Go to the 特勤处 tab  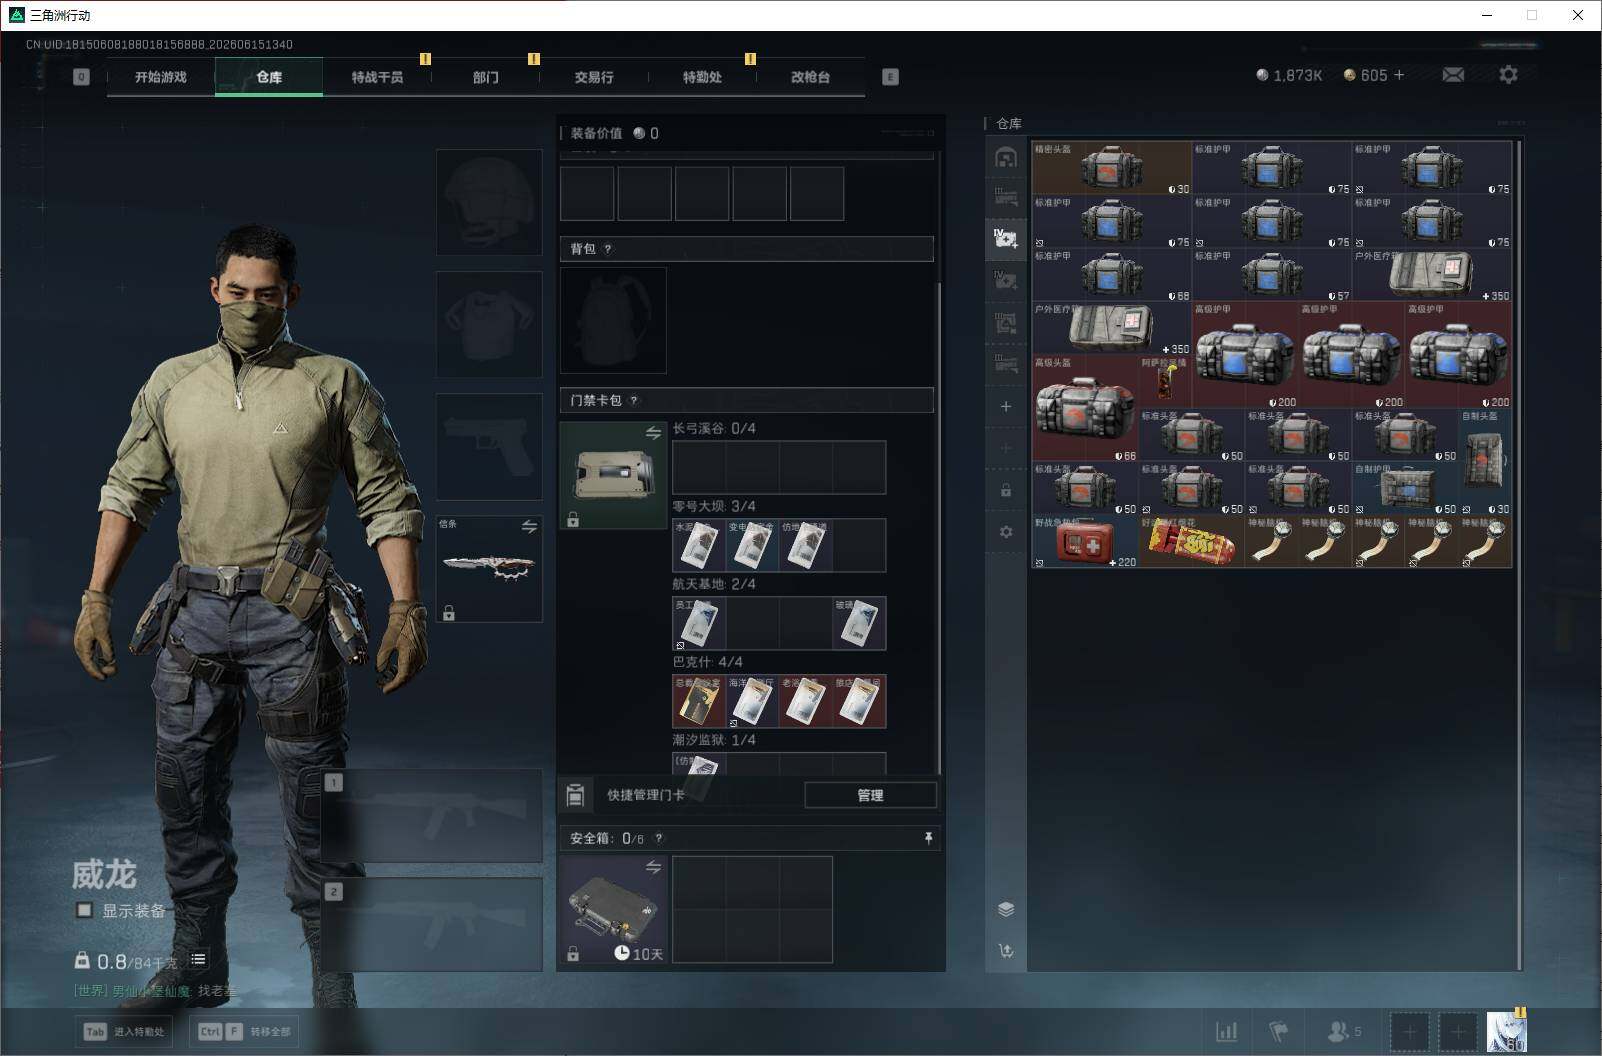702,77
